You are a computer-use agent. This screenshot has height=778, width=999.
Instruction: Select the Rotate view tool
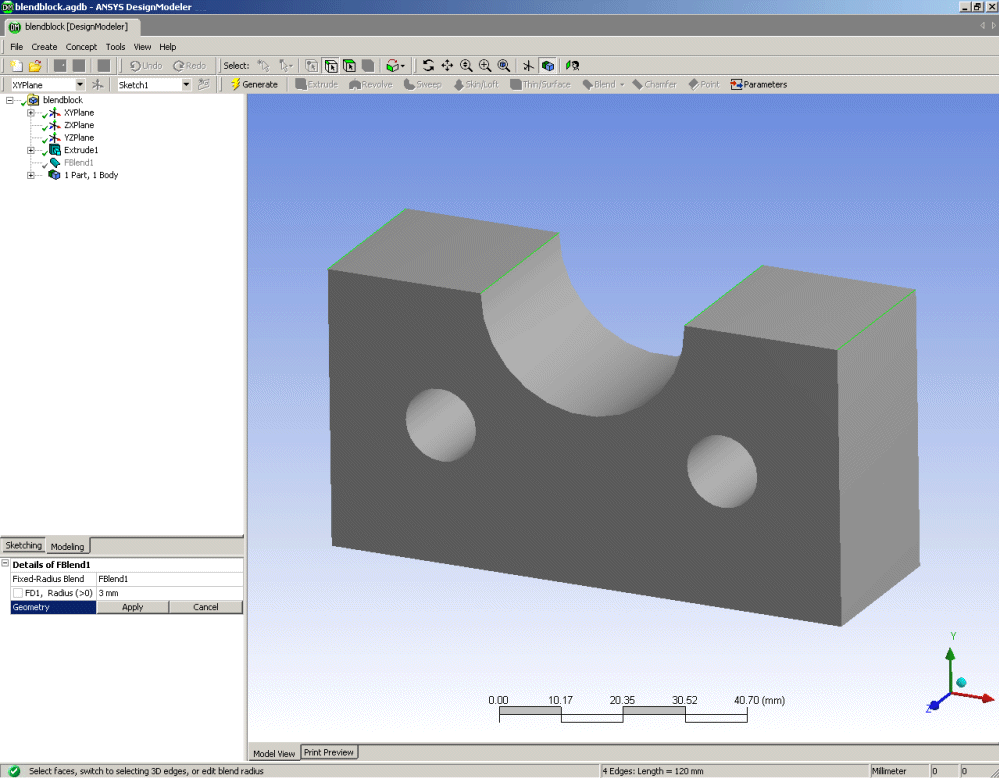click(x=428, y=65)
